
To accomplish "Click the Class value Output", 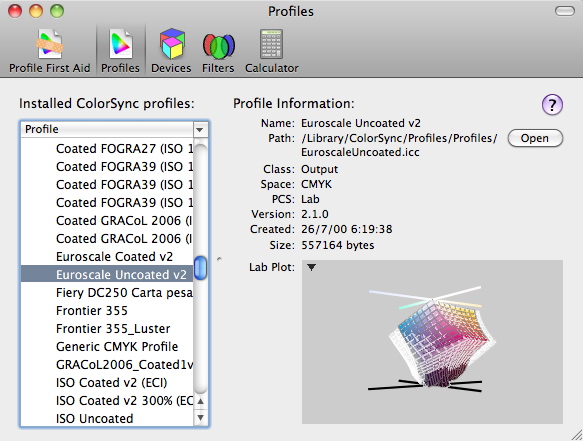I will point(319,169).
